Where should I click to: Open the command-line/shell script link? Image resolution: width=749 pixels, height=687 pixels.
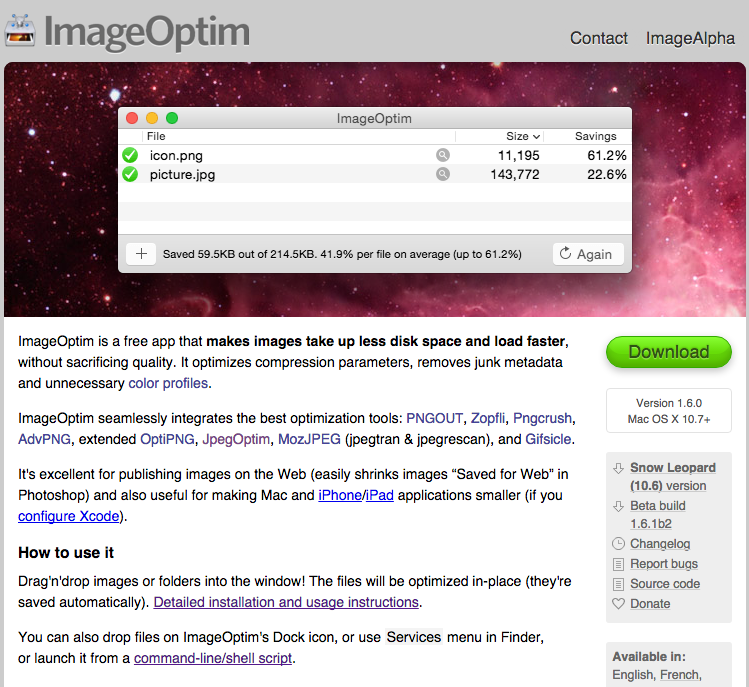point(213,658)
